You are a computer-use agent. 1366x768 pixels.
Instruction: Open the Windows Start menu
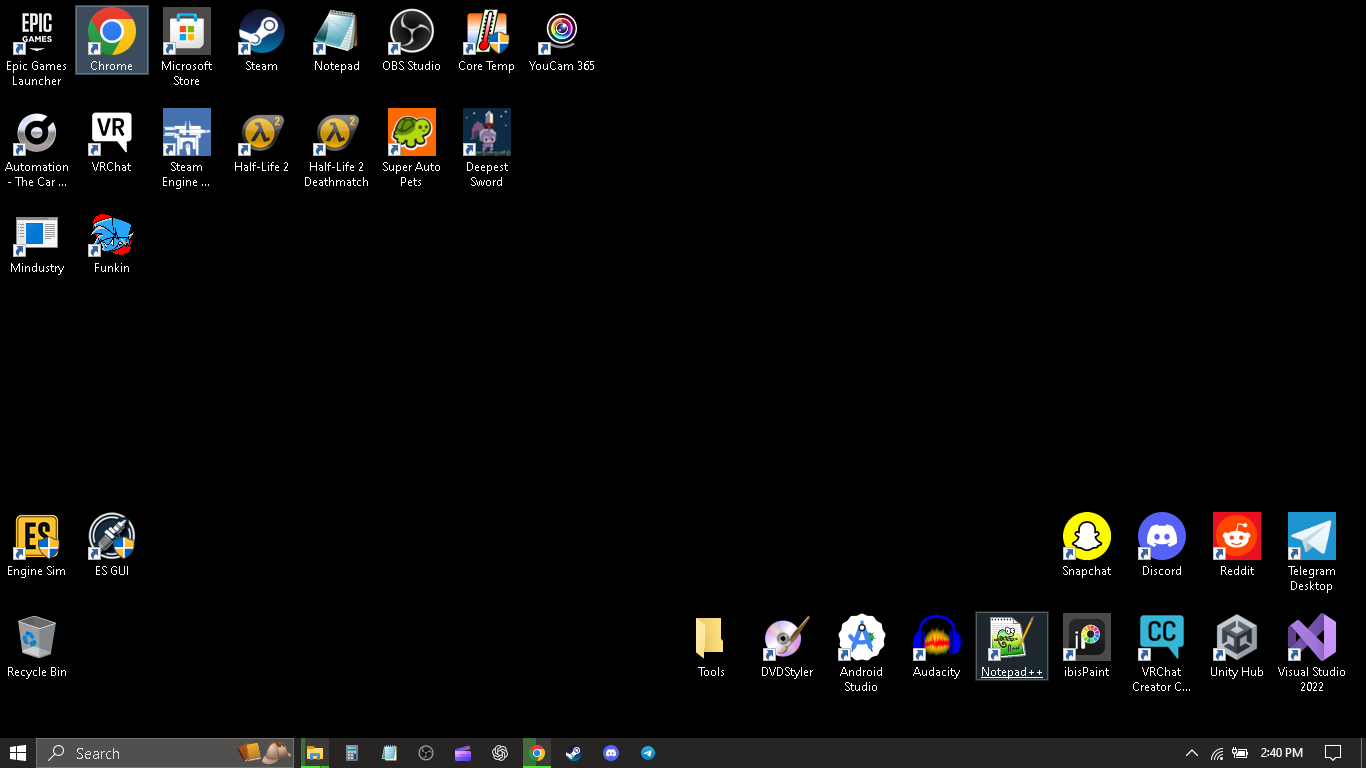(x=18, y=753)
